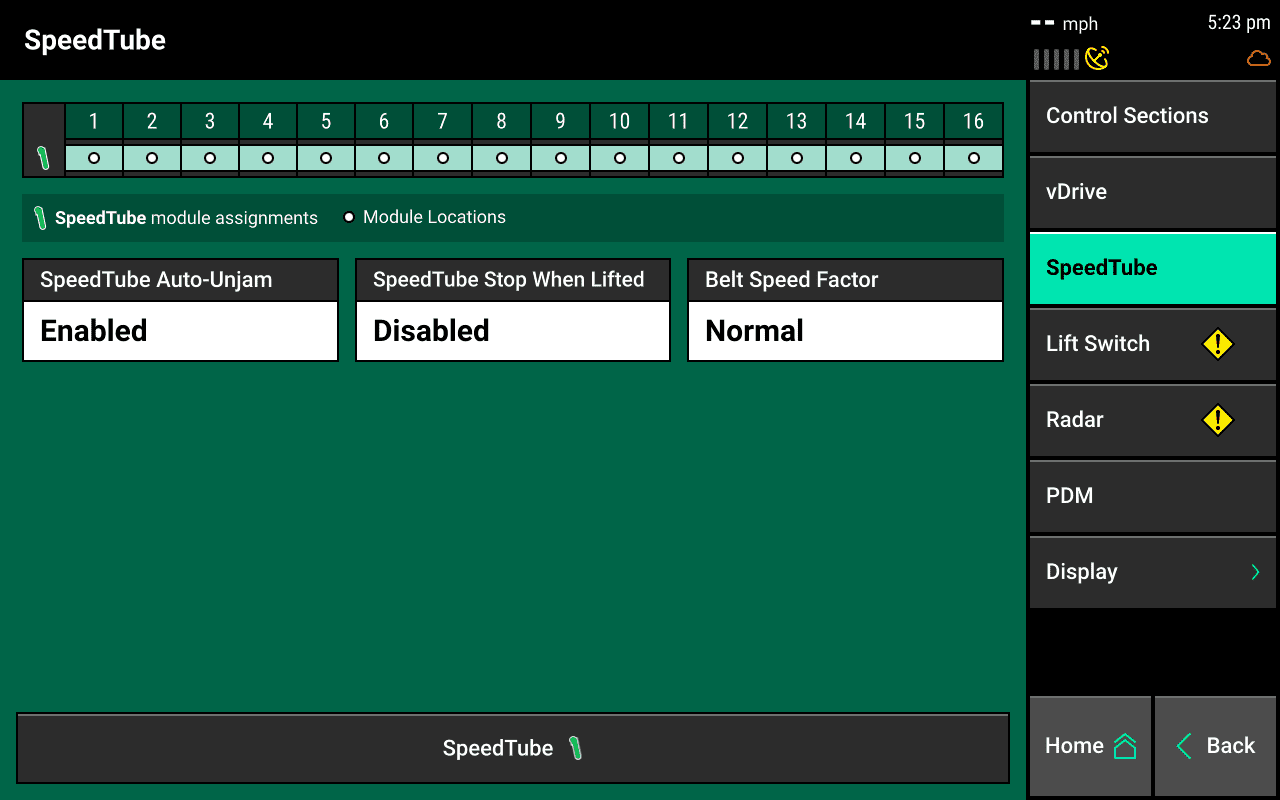Select the module location circle for row 4
The width and height of the screenshot is (1280, 800).
click(268, 158)
